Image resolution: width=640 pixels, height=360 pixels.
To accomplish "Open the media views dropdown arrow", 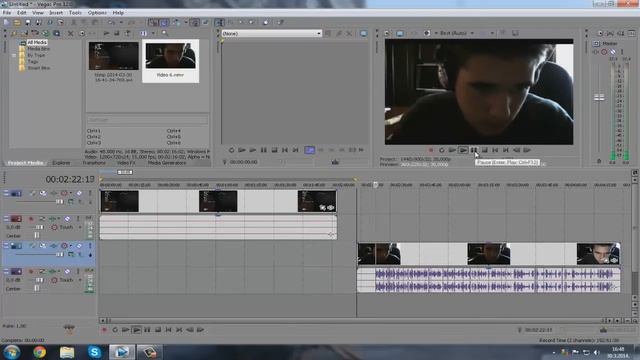I will point(153,33).
